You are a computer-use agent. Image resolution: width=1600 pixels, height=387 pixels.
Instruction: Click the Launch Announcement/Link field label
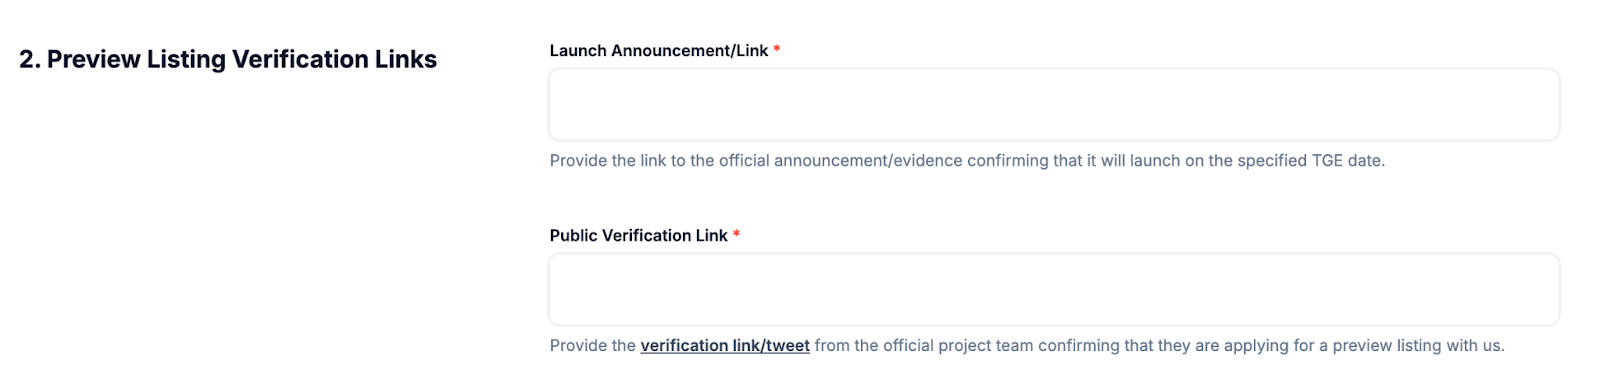(659, 51)
